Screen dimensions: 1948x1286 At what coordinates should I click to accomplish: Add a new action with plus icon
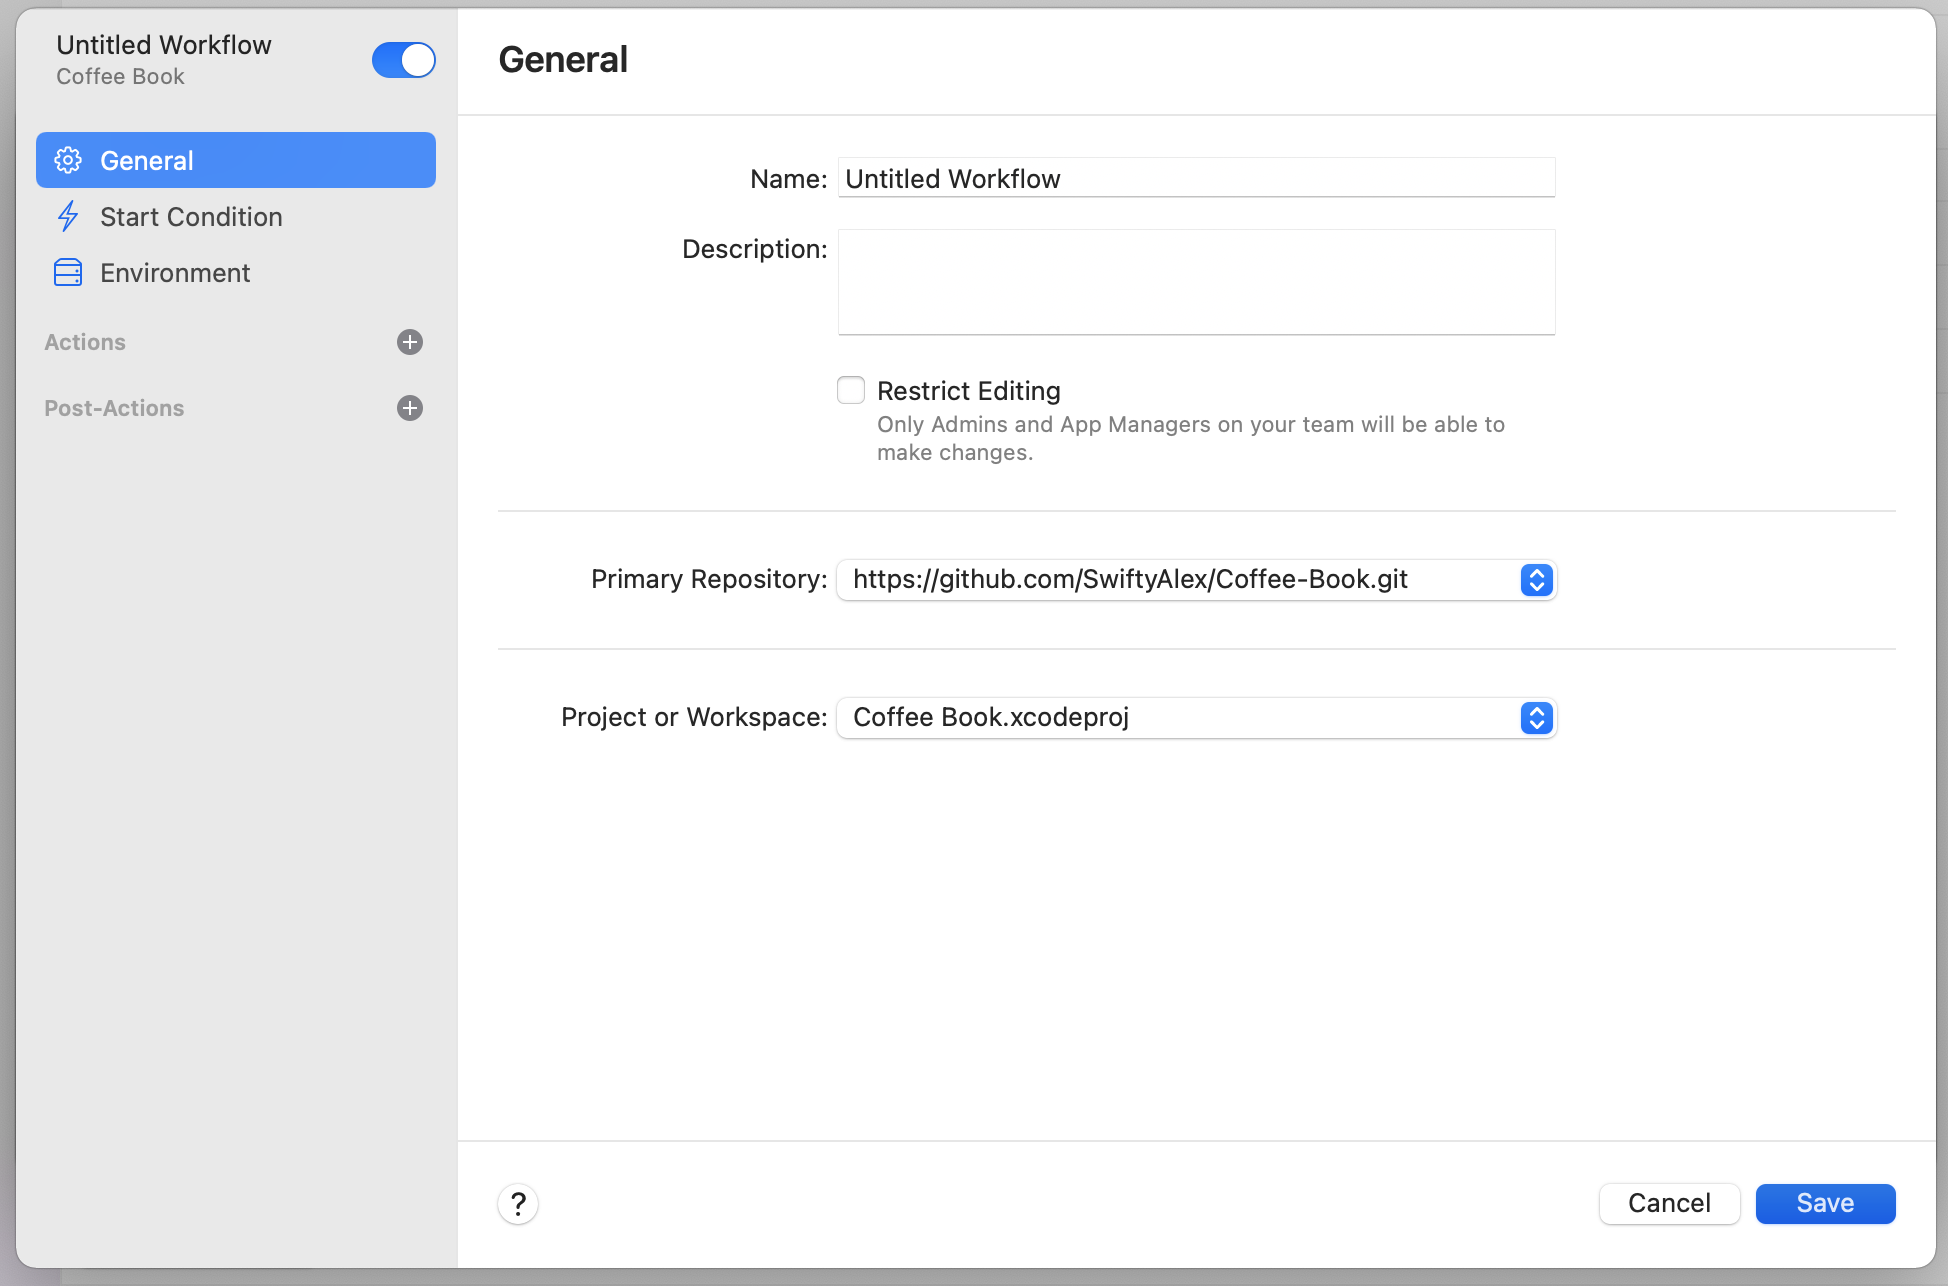[410, 342]
